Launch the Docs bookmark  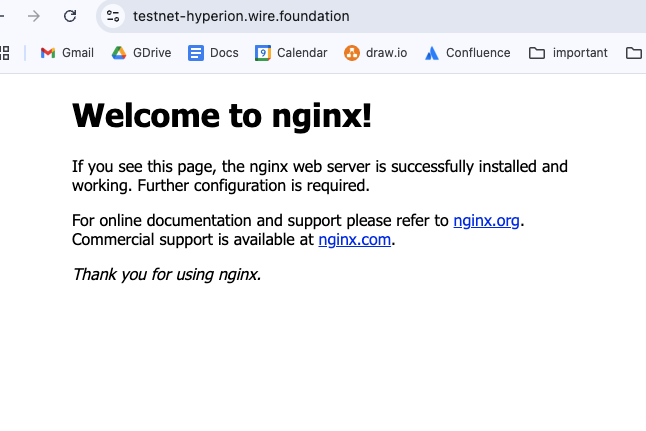[x=213, y=53]
